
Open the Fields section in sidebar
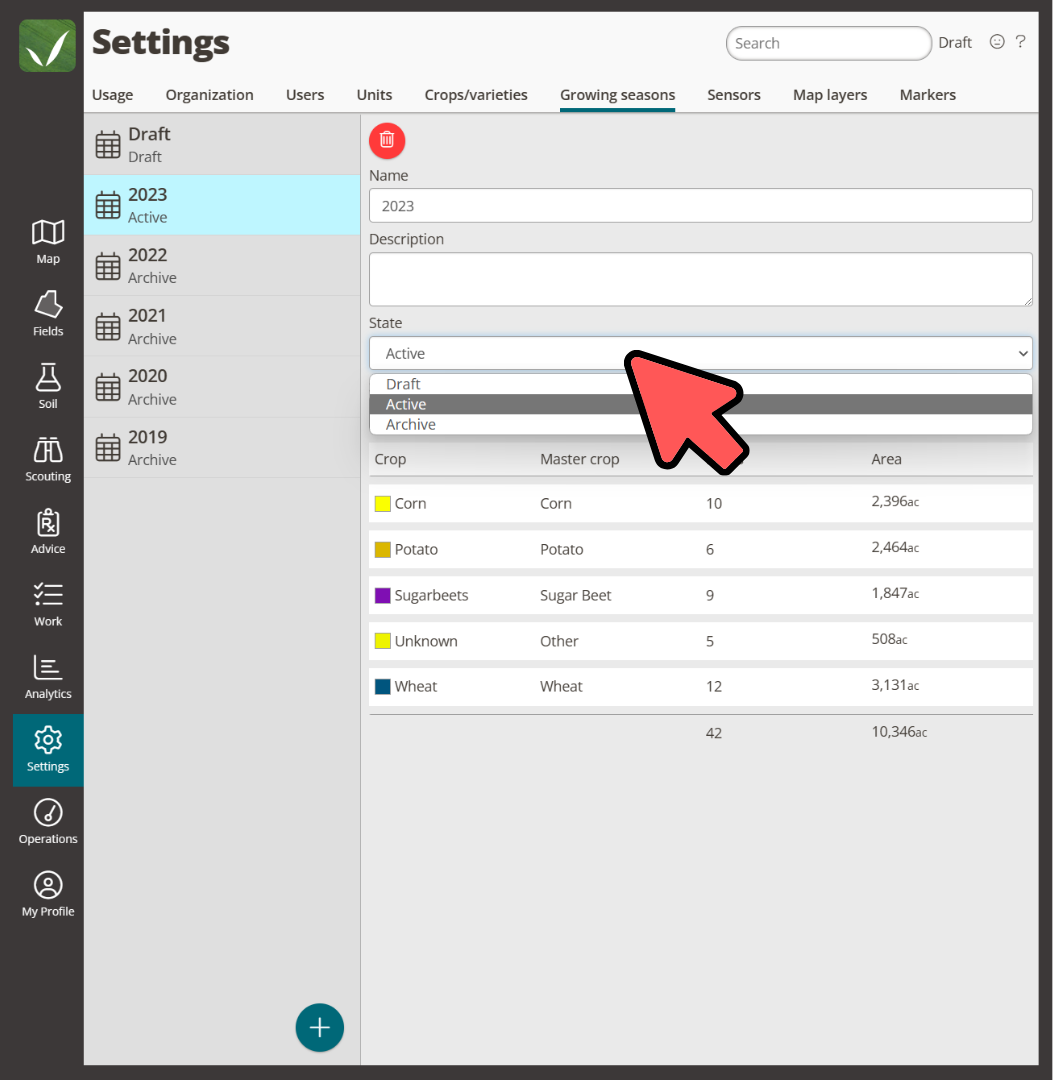pyautogui.click(x=48, y=314)
